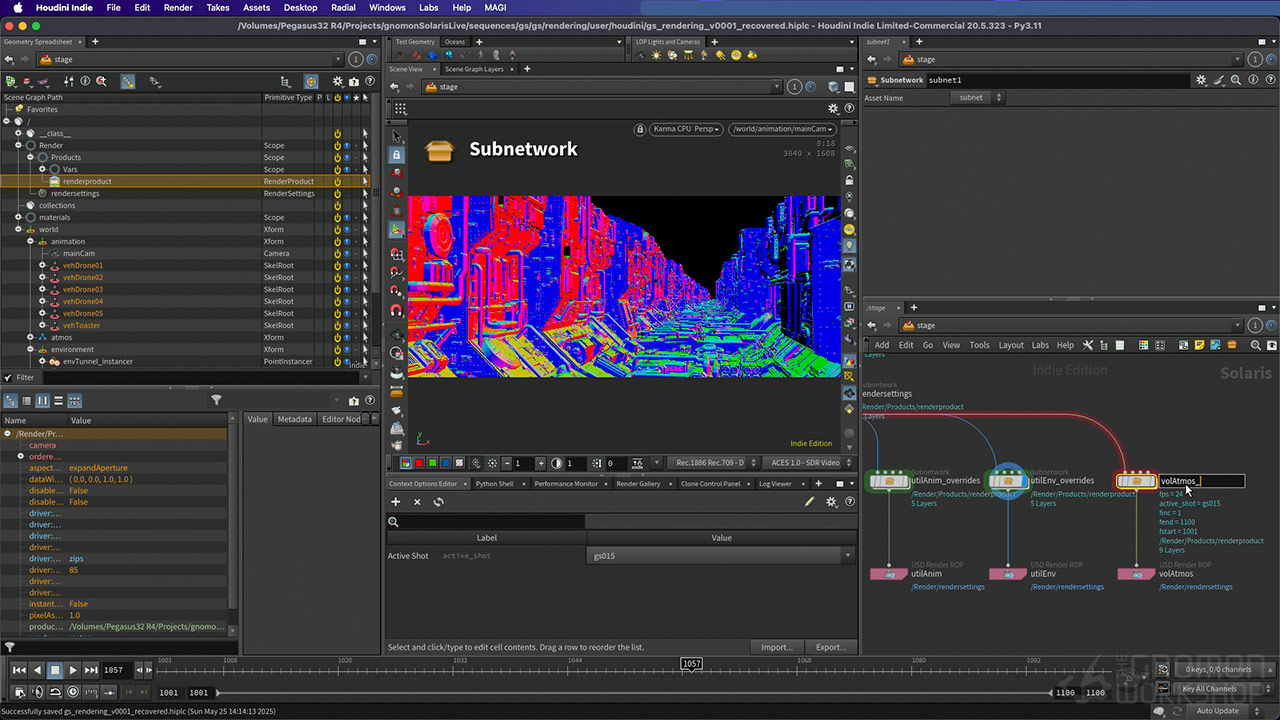
Task: Expand the animation entry in Scene Graph Tree
Action: [31, 241]
